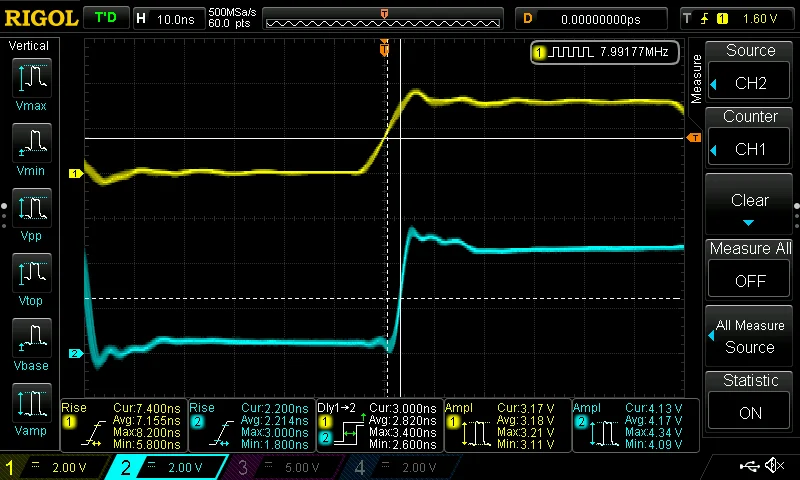Click the 500MSa/s sample rate readout
This screenshot has width=800, height=480.
point(232,12)
